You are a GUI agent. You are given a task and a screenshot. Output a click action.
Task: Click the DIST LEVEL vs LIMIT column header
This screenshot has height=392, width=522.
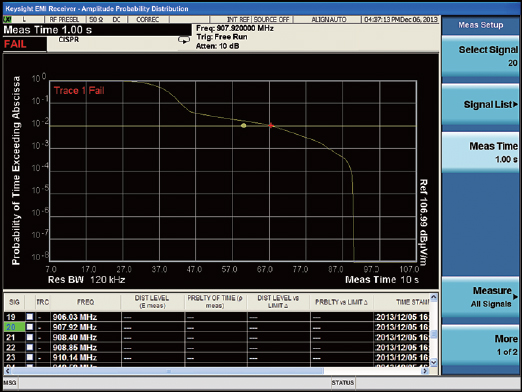278,302
